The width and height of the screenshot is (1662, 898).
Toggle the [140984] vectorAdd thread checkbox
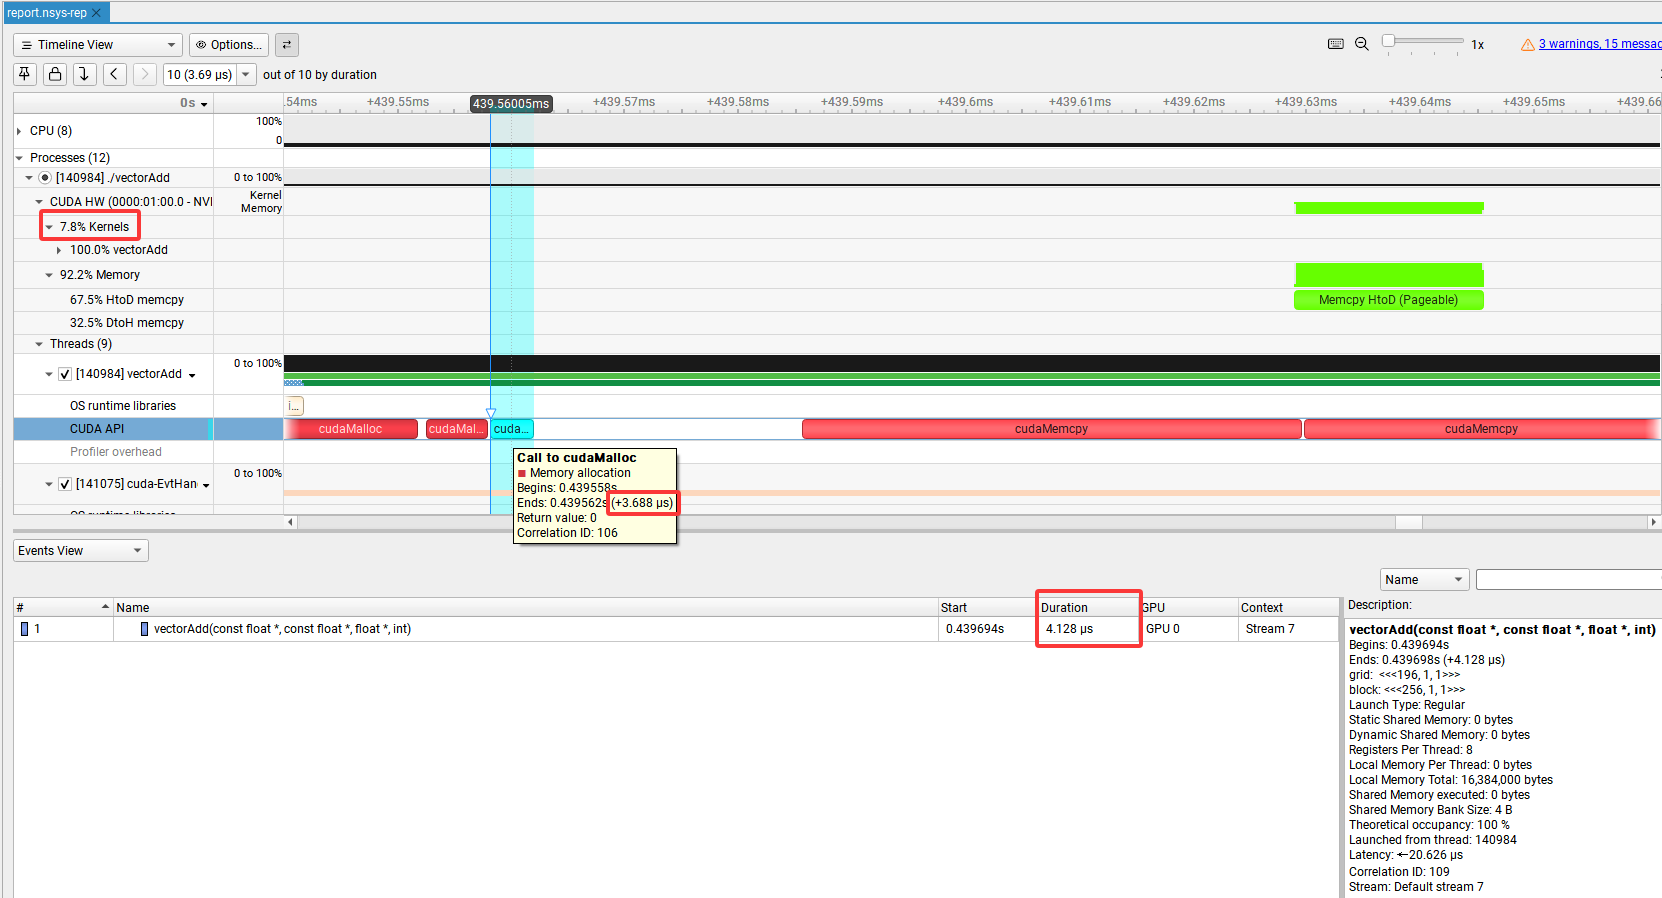[65, 374]
